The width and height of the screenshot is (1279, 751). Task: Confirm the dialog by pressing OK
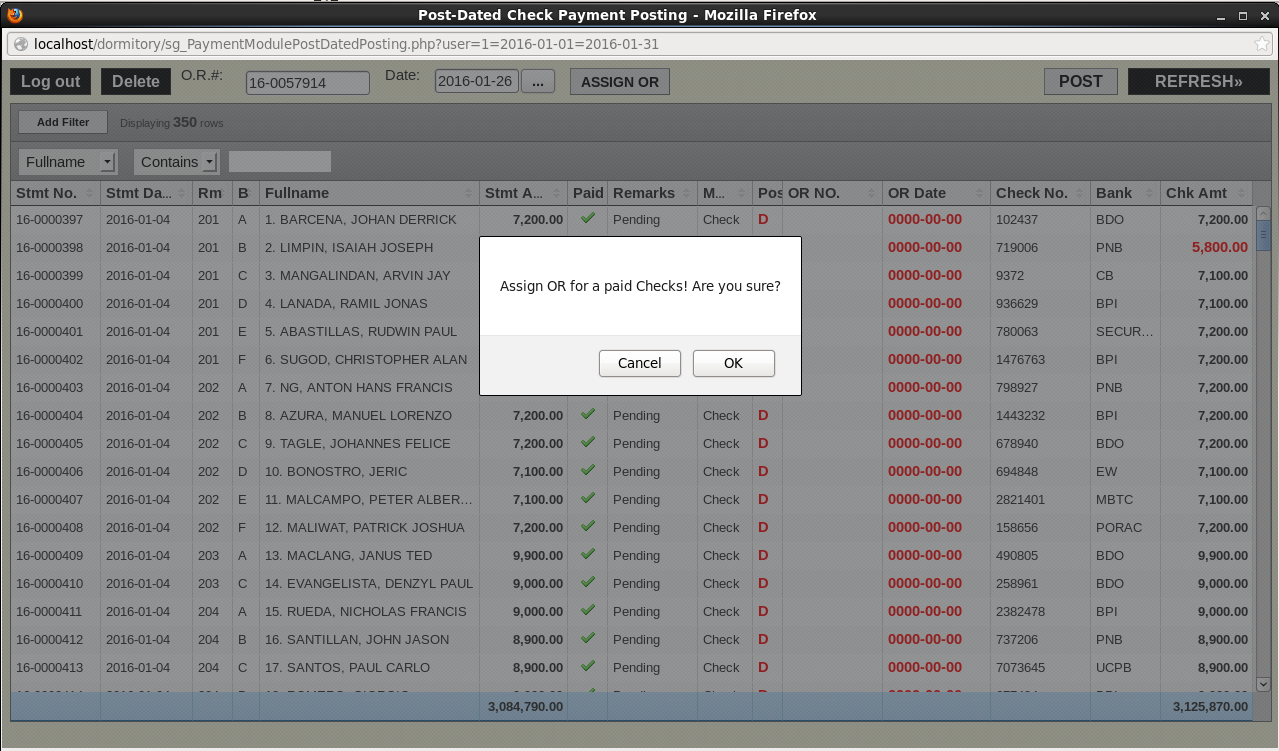[x=733, y=363]
